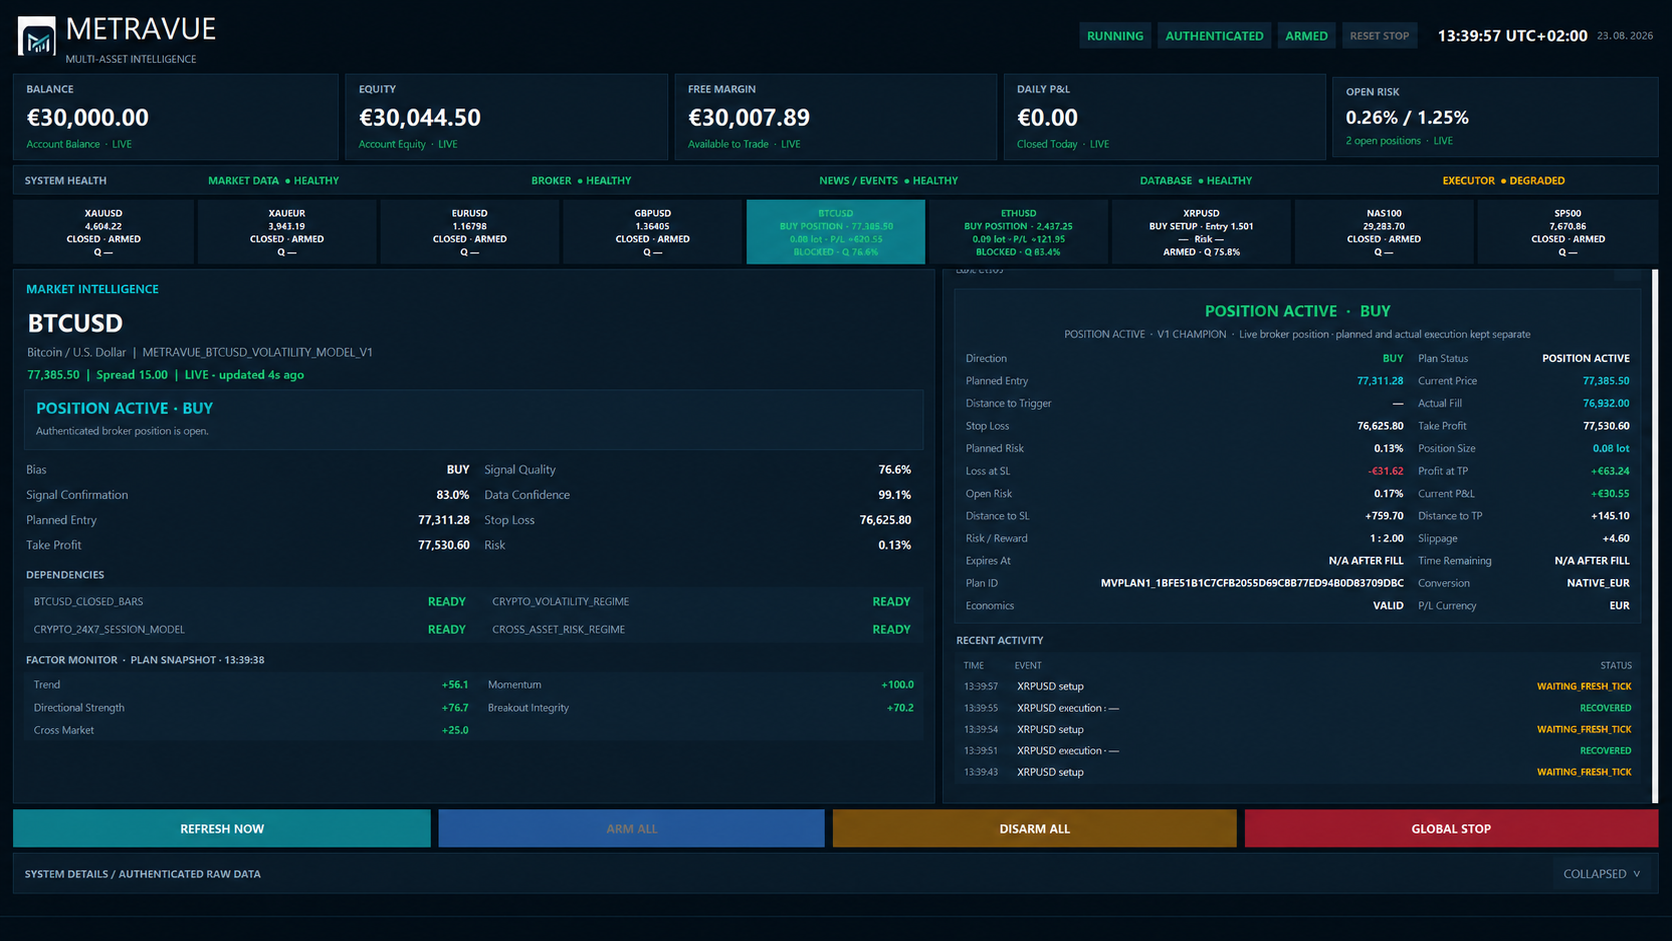The width and height of the screenshot is (1672, 941).
Task: Click the RESET STOP button
Action: point(1379,36)
